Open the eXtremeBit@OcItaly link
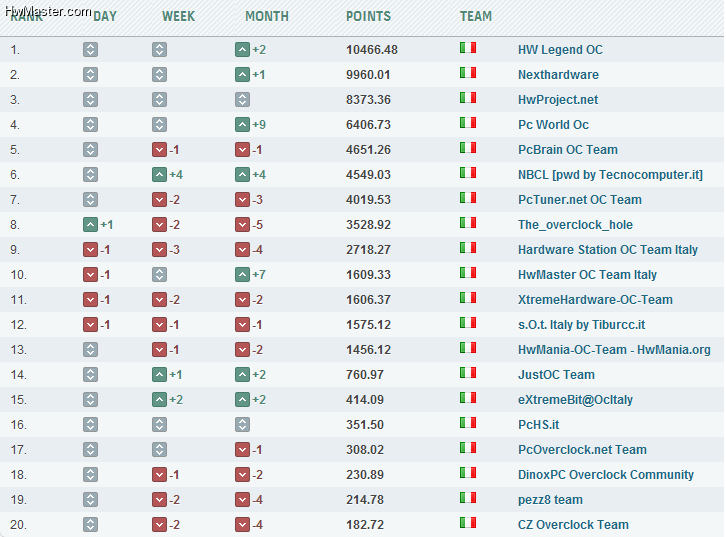This screenshot has height=537, width=726. tap(576, 400)
